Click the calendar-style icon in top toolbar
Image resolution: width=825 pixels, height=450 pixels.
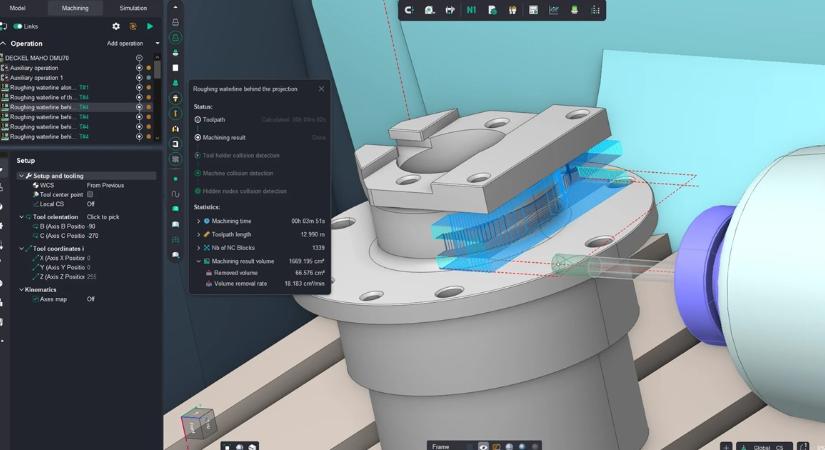click(x=533, y=10)
